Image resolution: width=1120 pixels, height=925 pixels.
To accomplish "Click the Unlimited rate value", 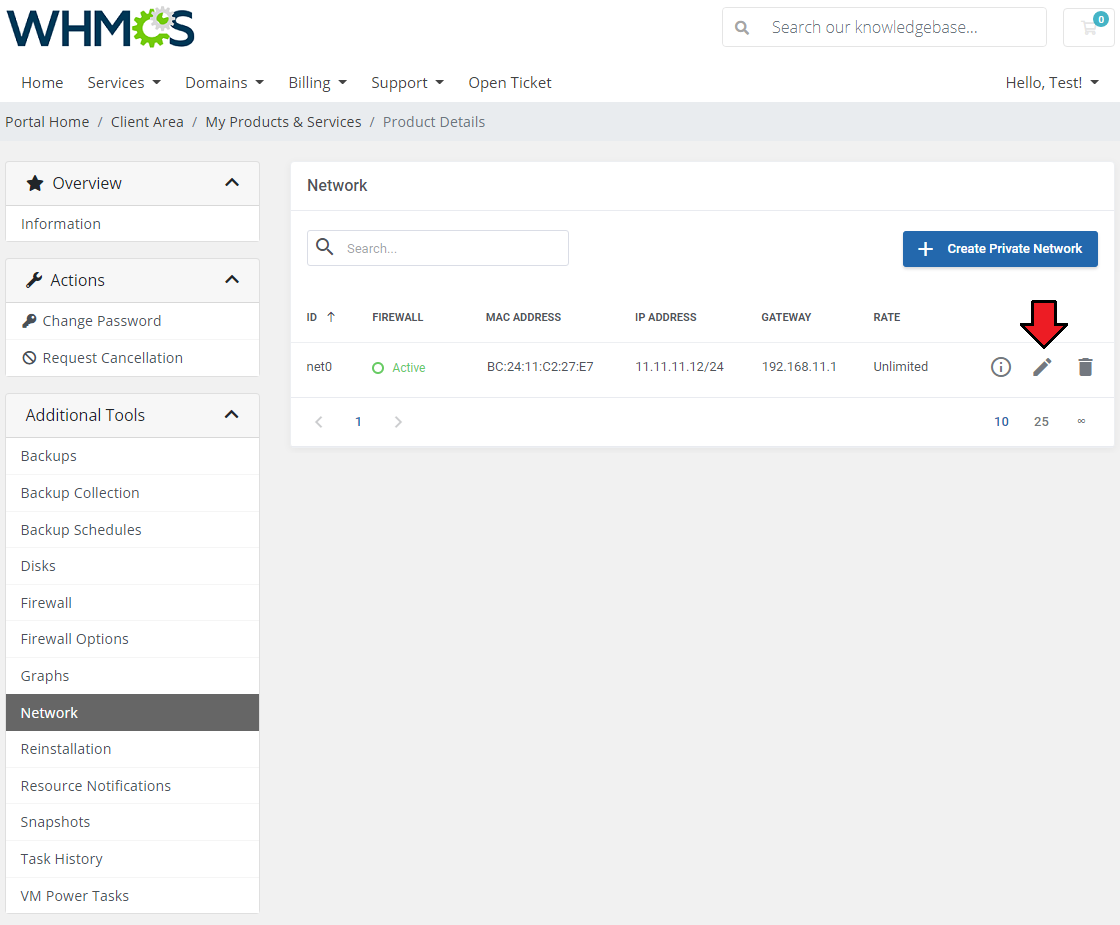I will point(901,367).
